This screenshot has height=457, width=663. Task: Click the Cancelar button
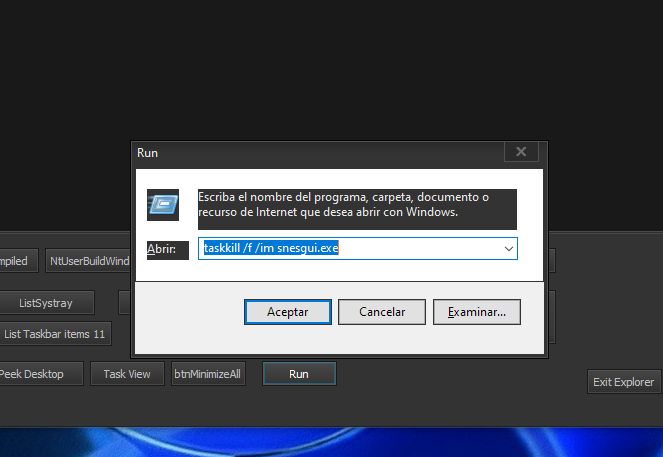click(x=382, y=312)
